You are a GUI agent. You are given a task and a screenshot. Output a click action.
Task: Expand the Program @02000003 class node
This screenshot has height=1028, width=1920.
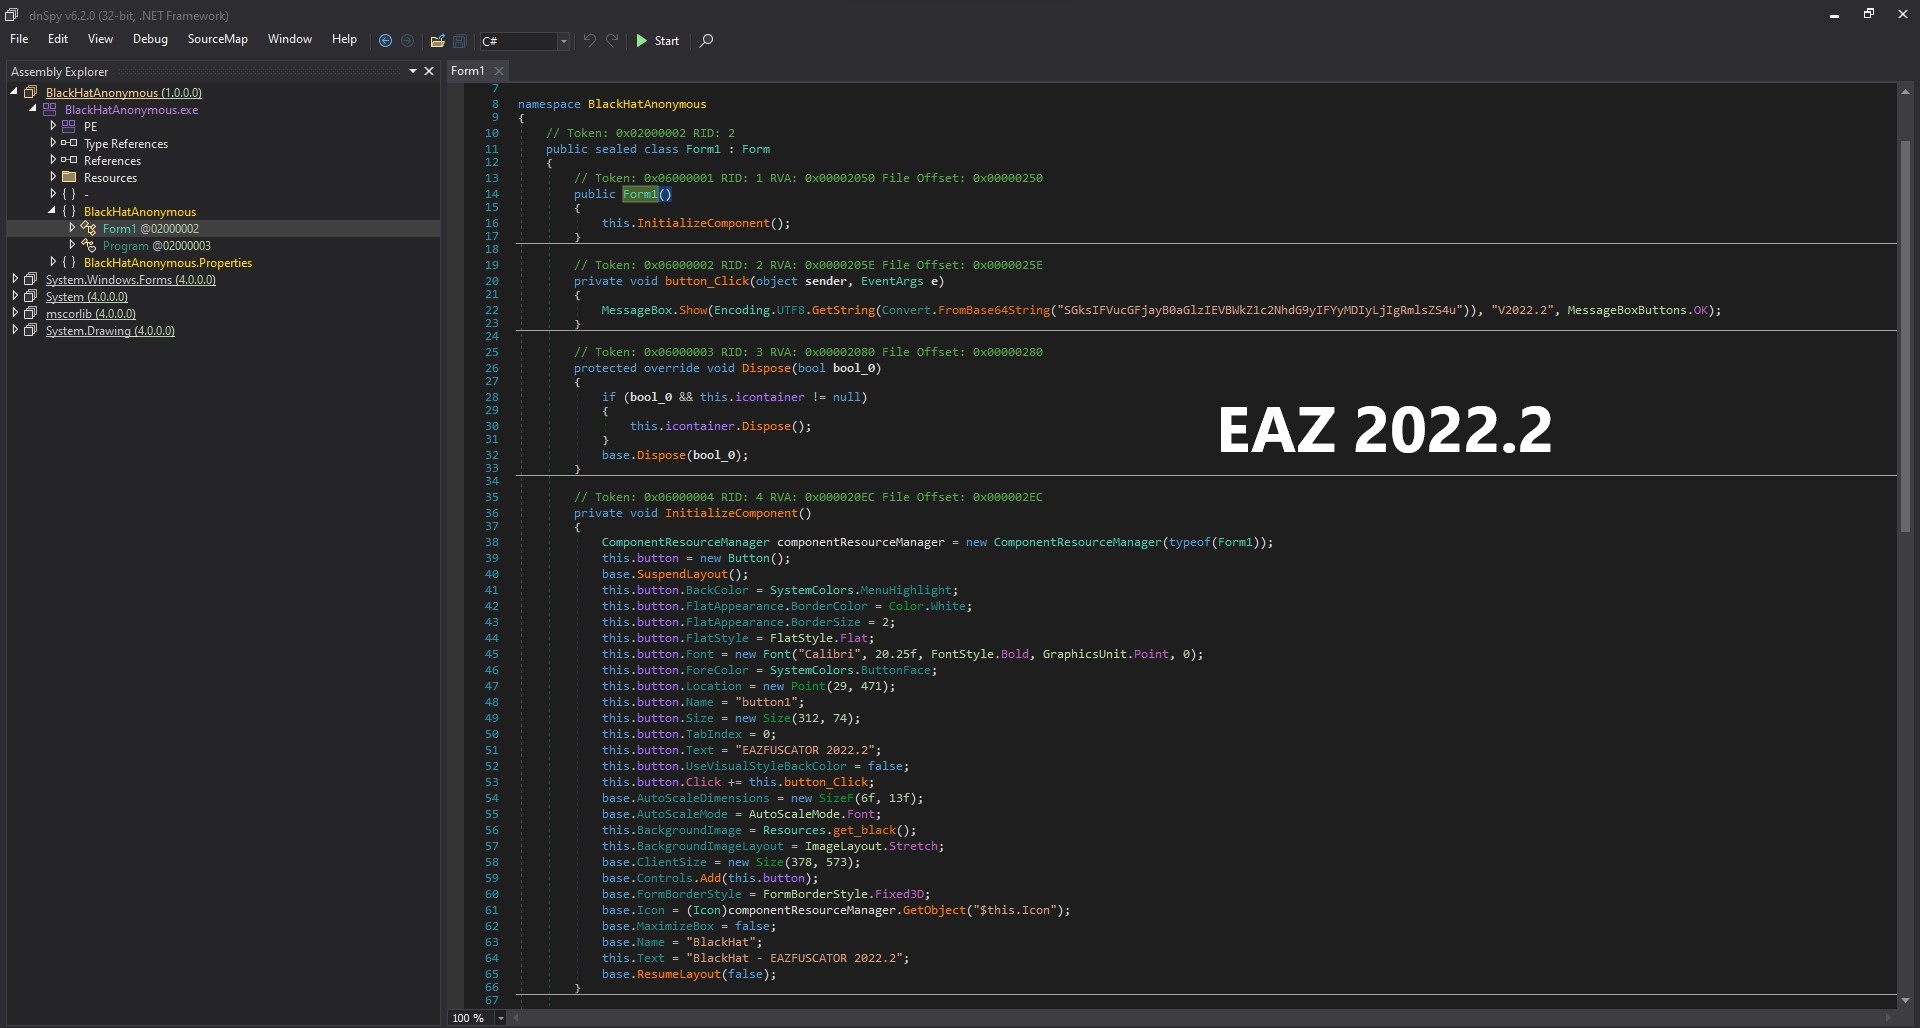[x=72, y=245]
